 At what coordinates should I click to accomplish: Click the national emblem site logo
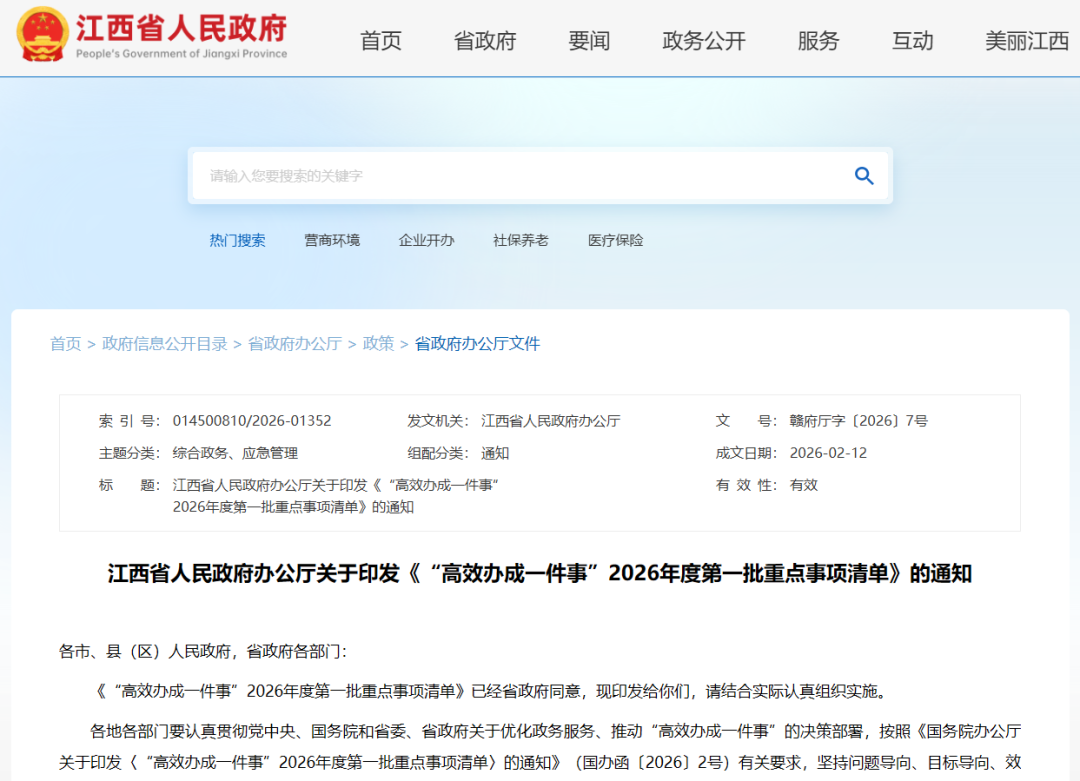pyautogui.click(x=40, y=36)
